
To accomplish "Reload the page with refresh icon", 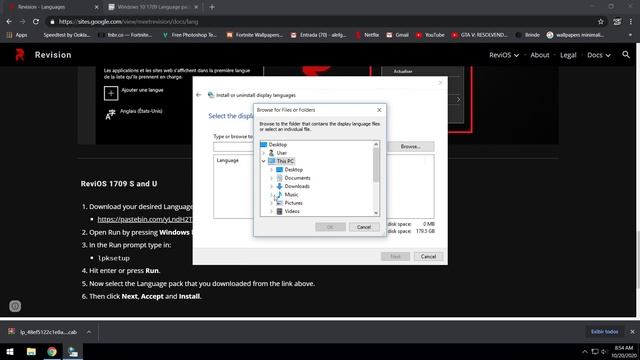I will click(x=36, y=22).
